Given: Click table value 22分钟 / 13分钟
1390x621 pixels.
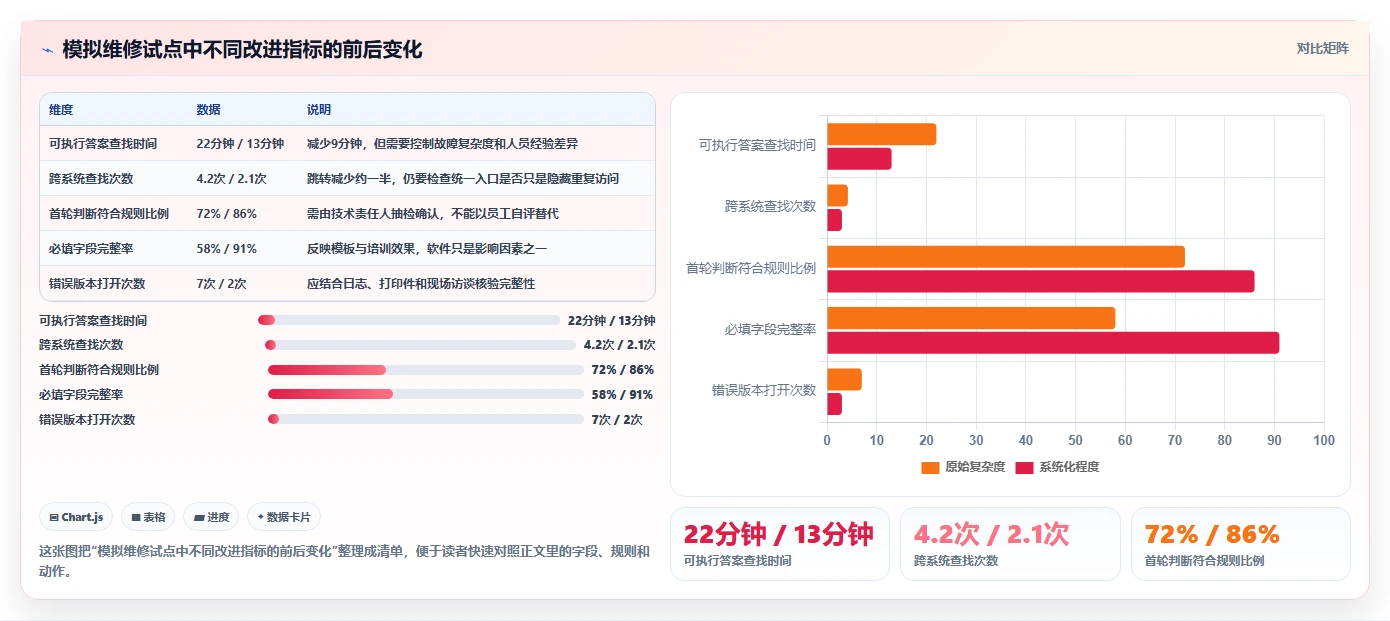Looking at the screenshot, I should (240, 144).
